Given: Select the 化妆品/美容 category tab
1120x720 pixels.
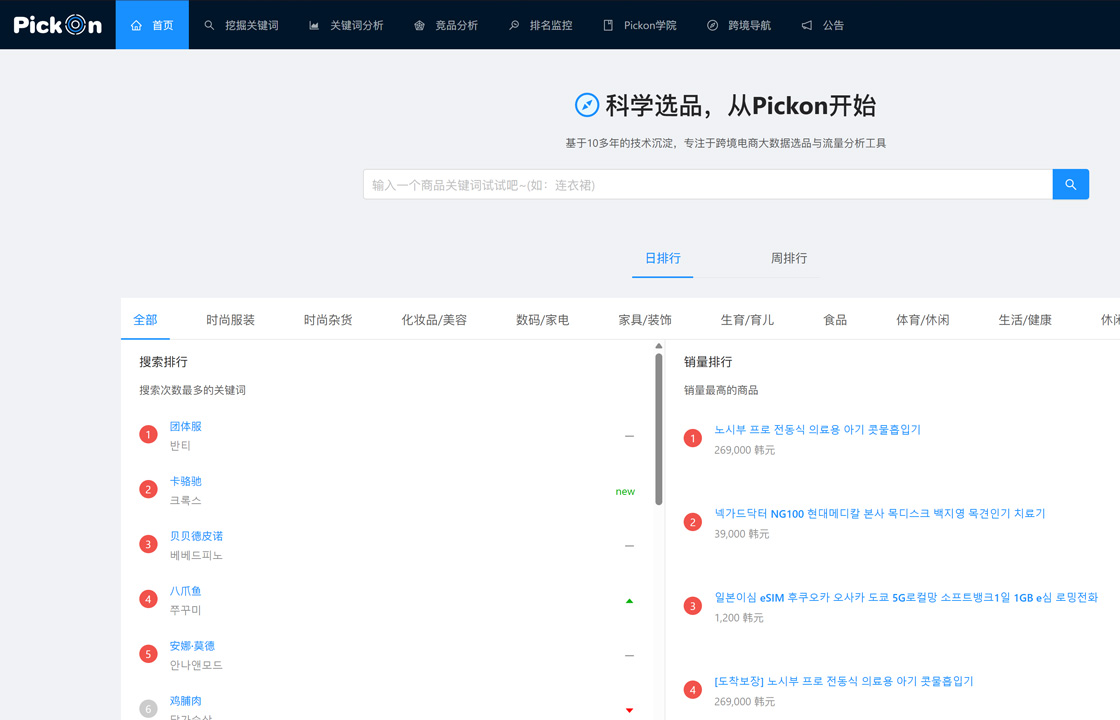Looking at the screenshot, I should [434, 320].
